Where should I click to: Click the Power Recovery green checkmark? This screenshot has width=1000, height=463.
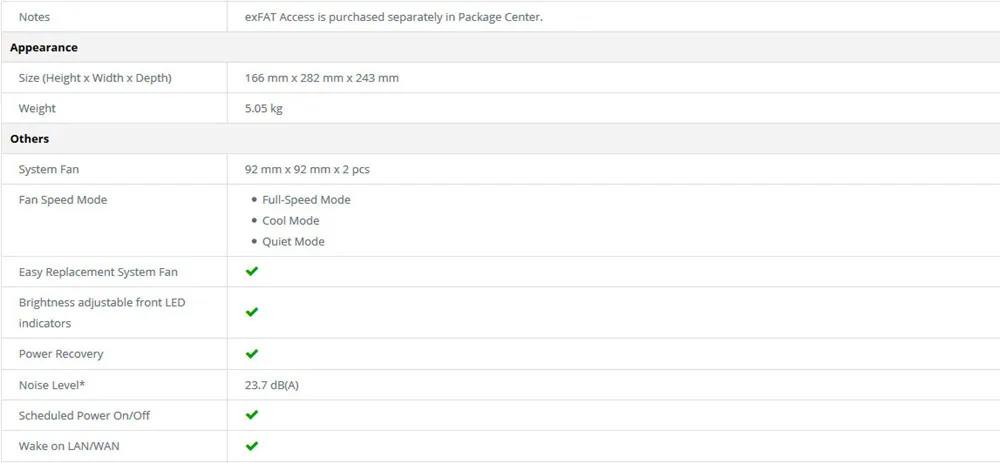[252, 353]
